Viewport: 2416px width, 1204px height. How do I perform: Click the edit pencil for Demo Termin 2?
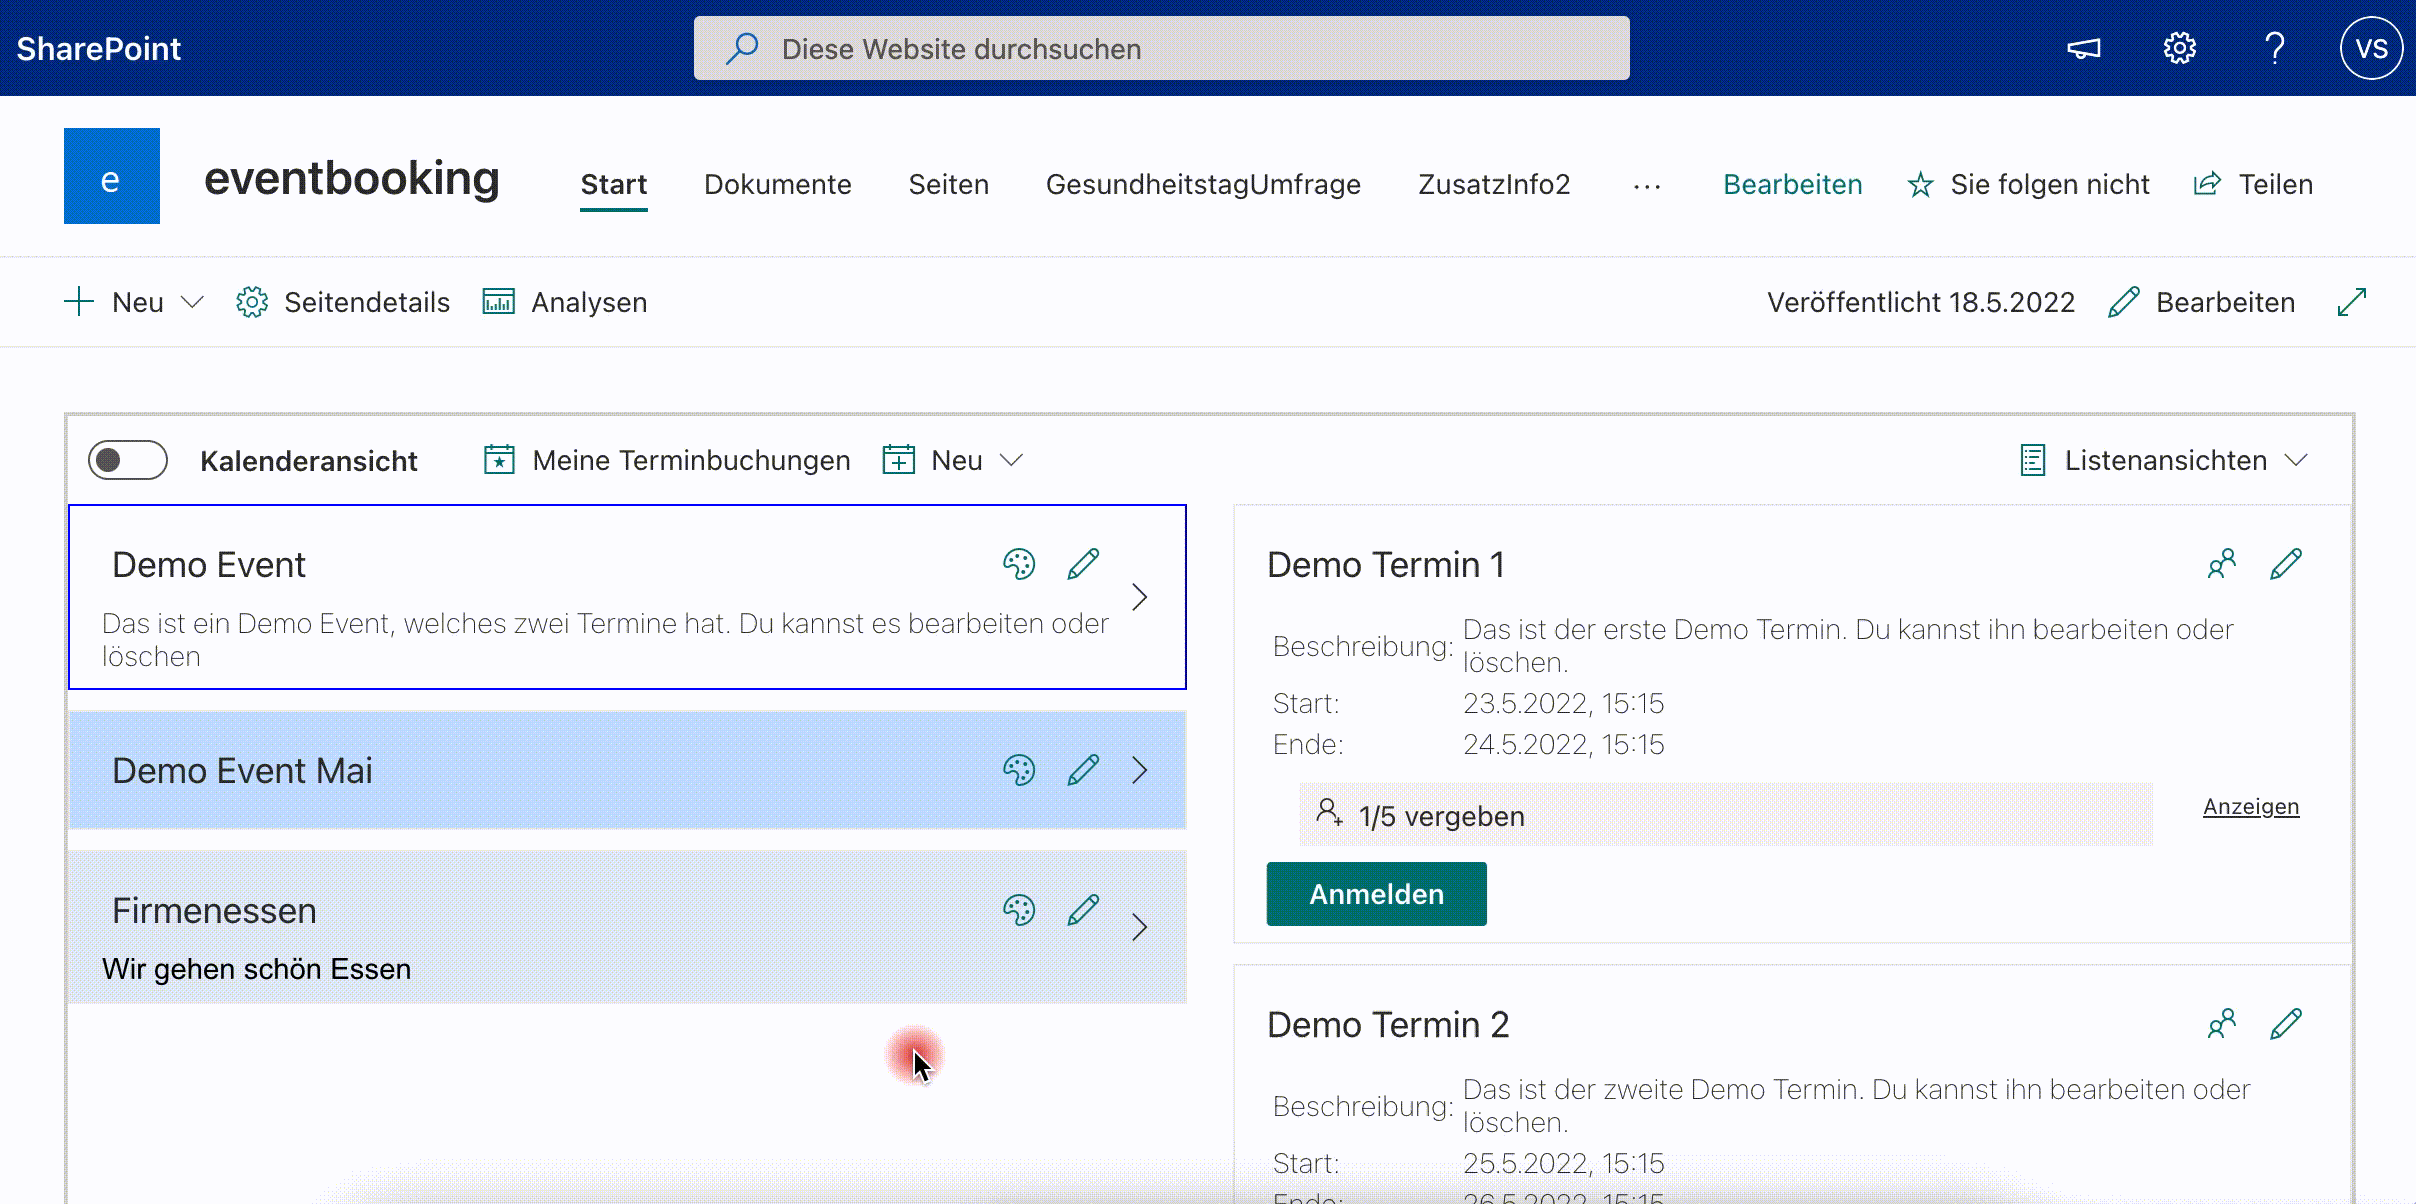(2286, 1024)
